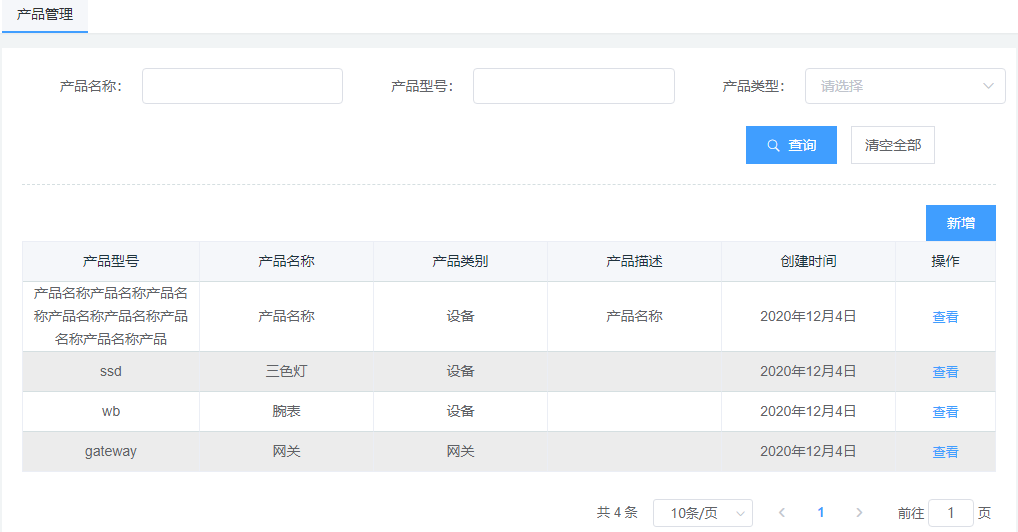The image size is (1018, 532).
Task: Go to next page arrow
Action: (x=859, y=513)
